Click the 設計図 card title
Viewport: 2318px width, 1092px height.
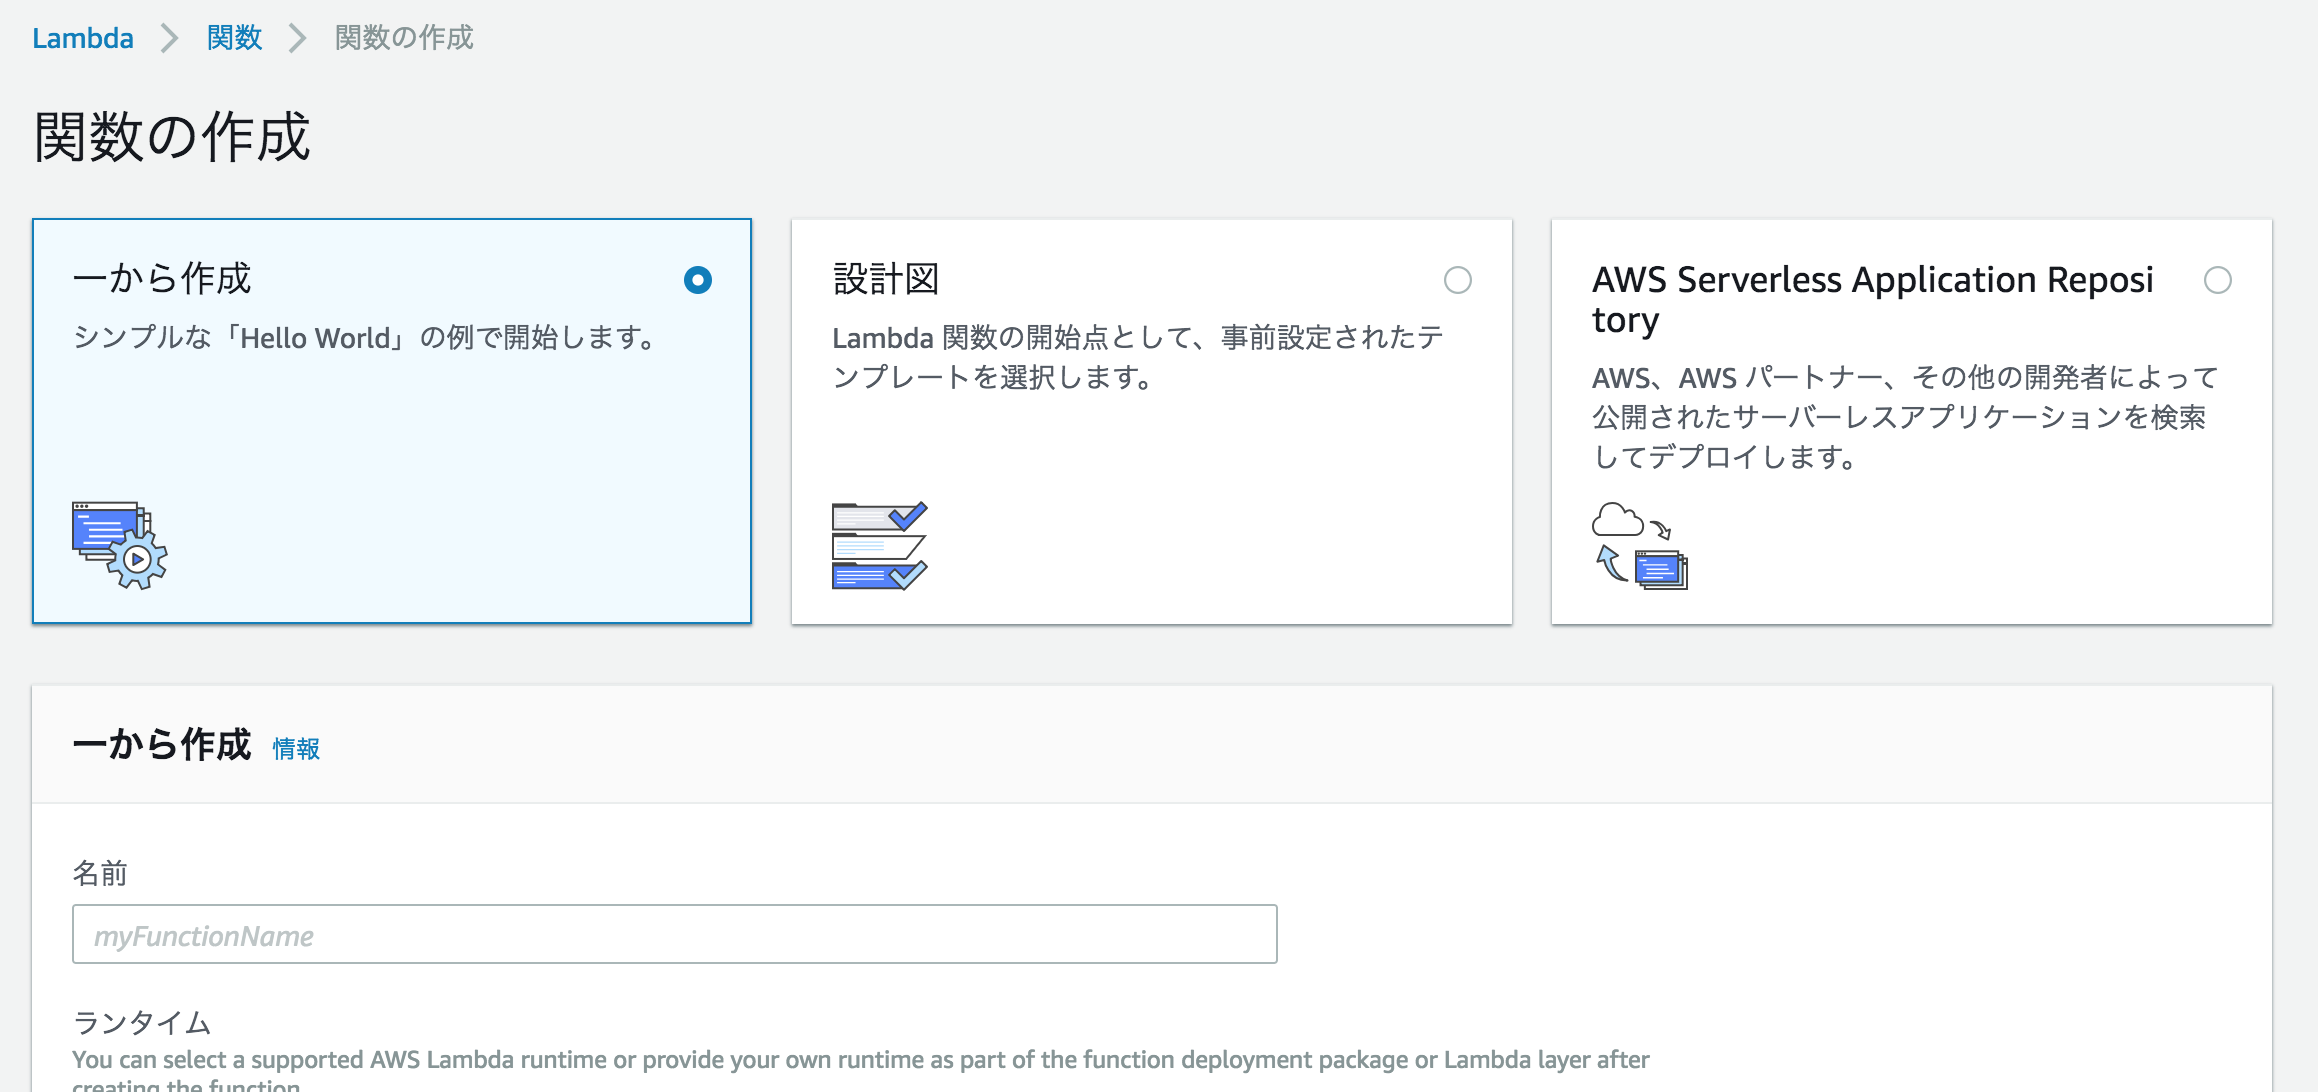click(886, 279)
